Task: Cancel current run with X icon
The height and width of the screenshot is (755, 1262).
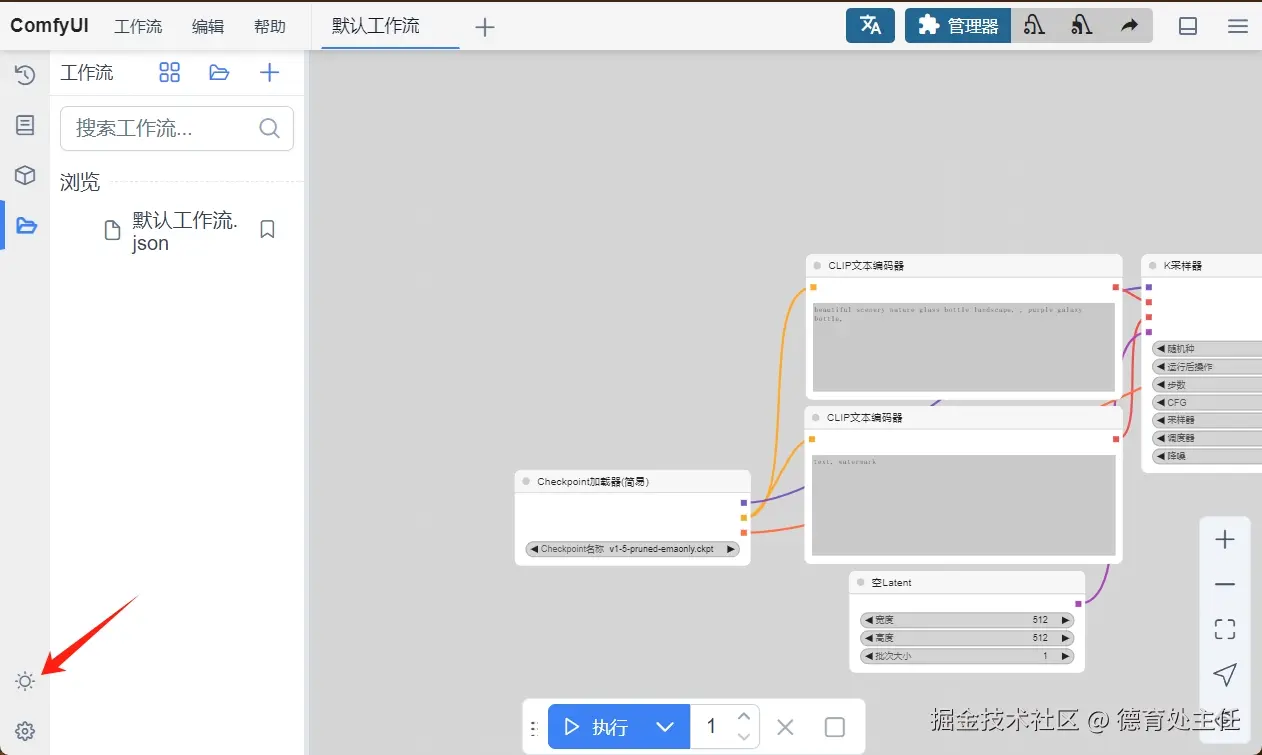Action: coord(785,727)
